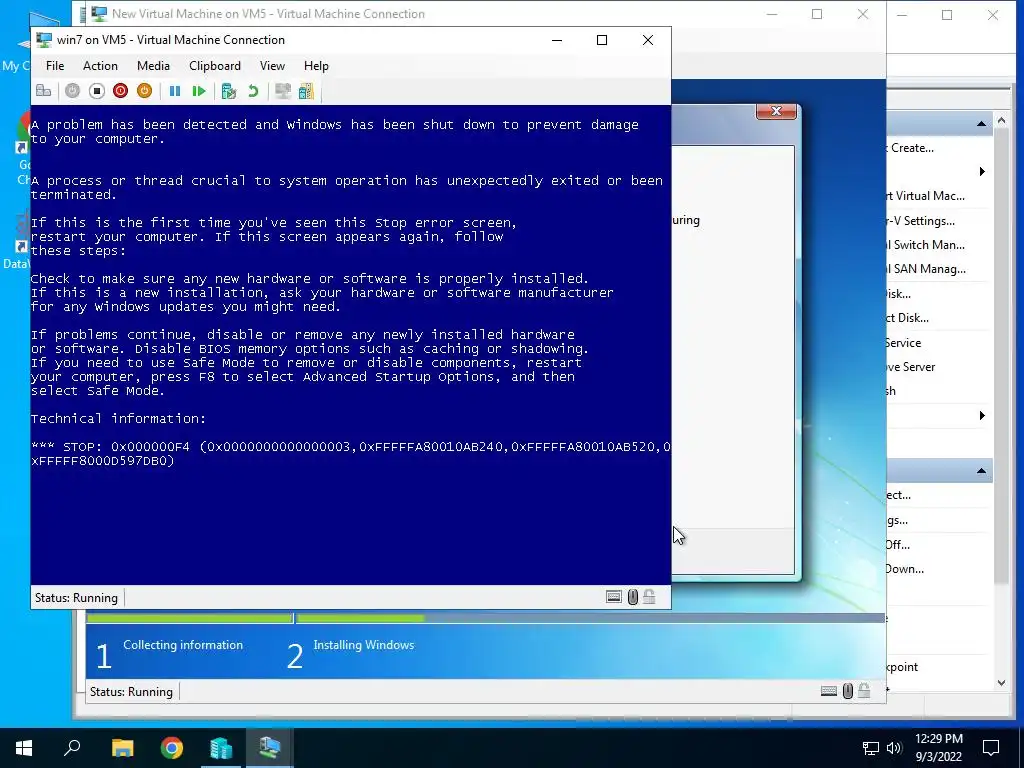The height and width of the screenshot is (768, 1024).
Task: Click Remove Server action in Actions pane
Action: [911, 367]
